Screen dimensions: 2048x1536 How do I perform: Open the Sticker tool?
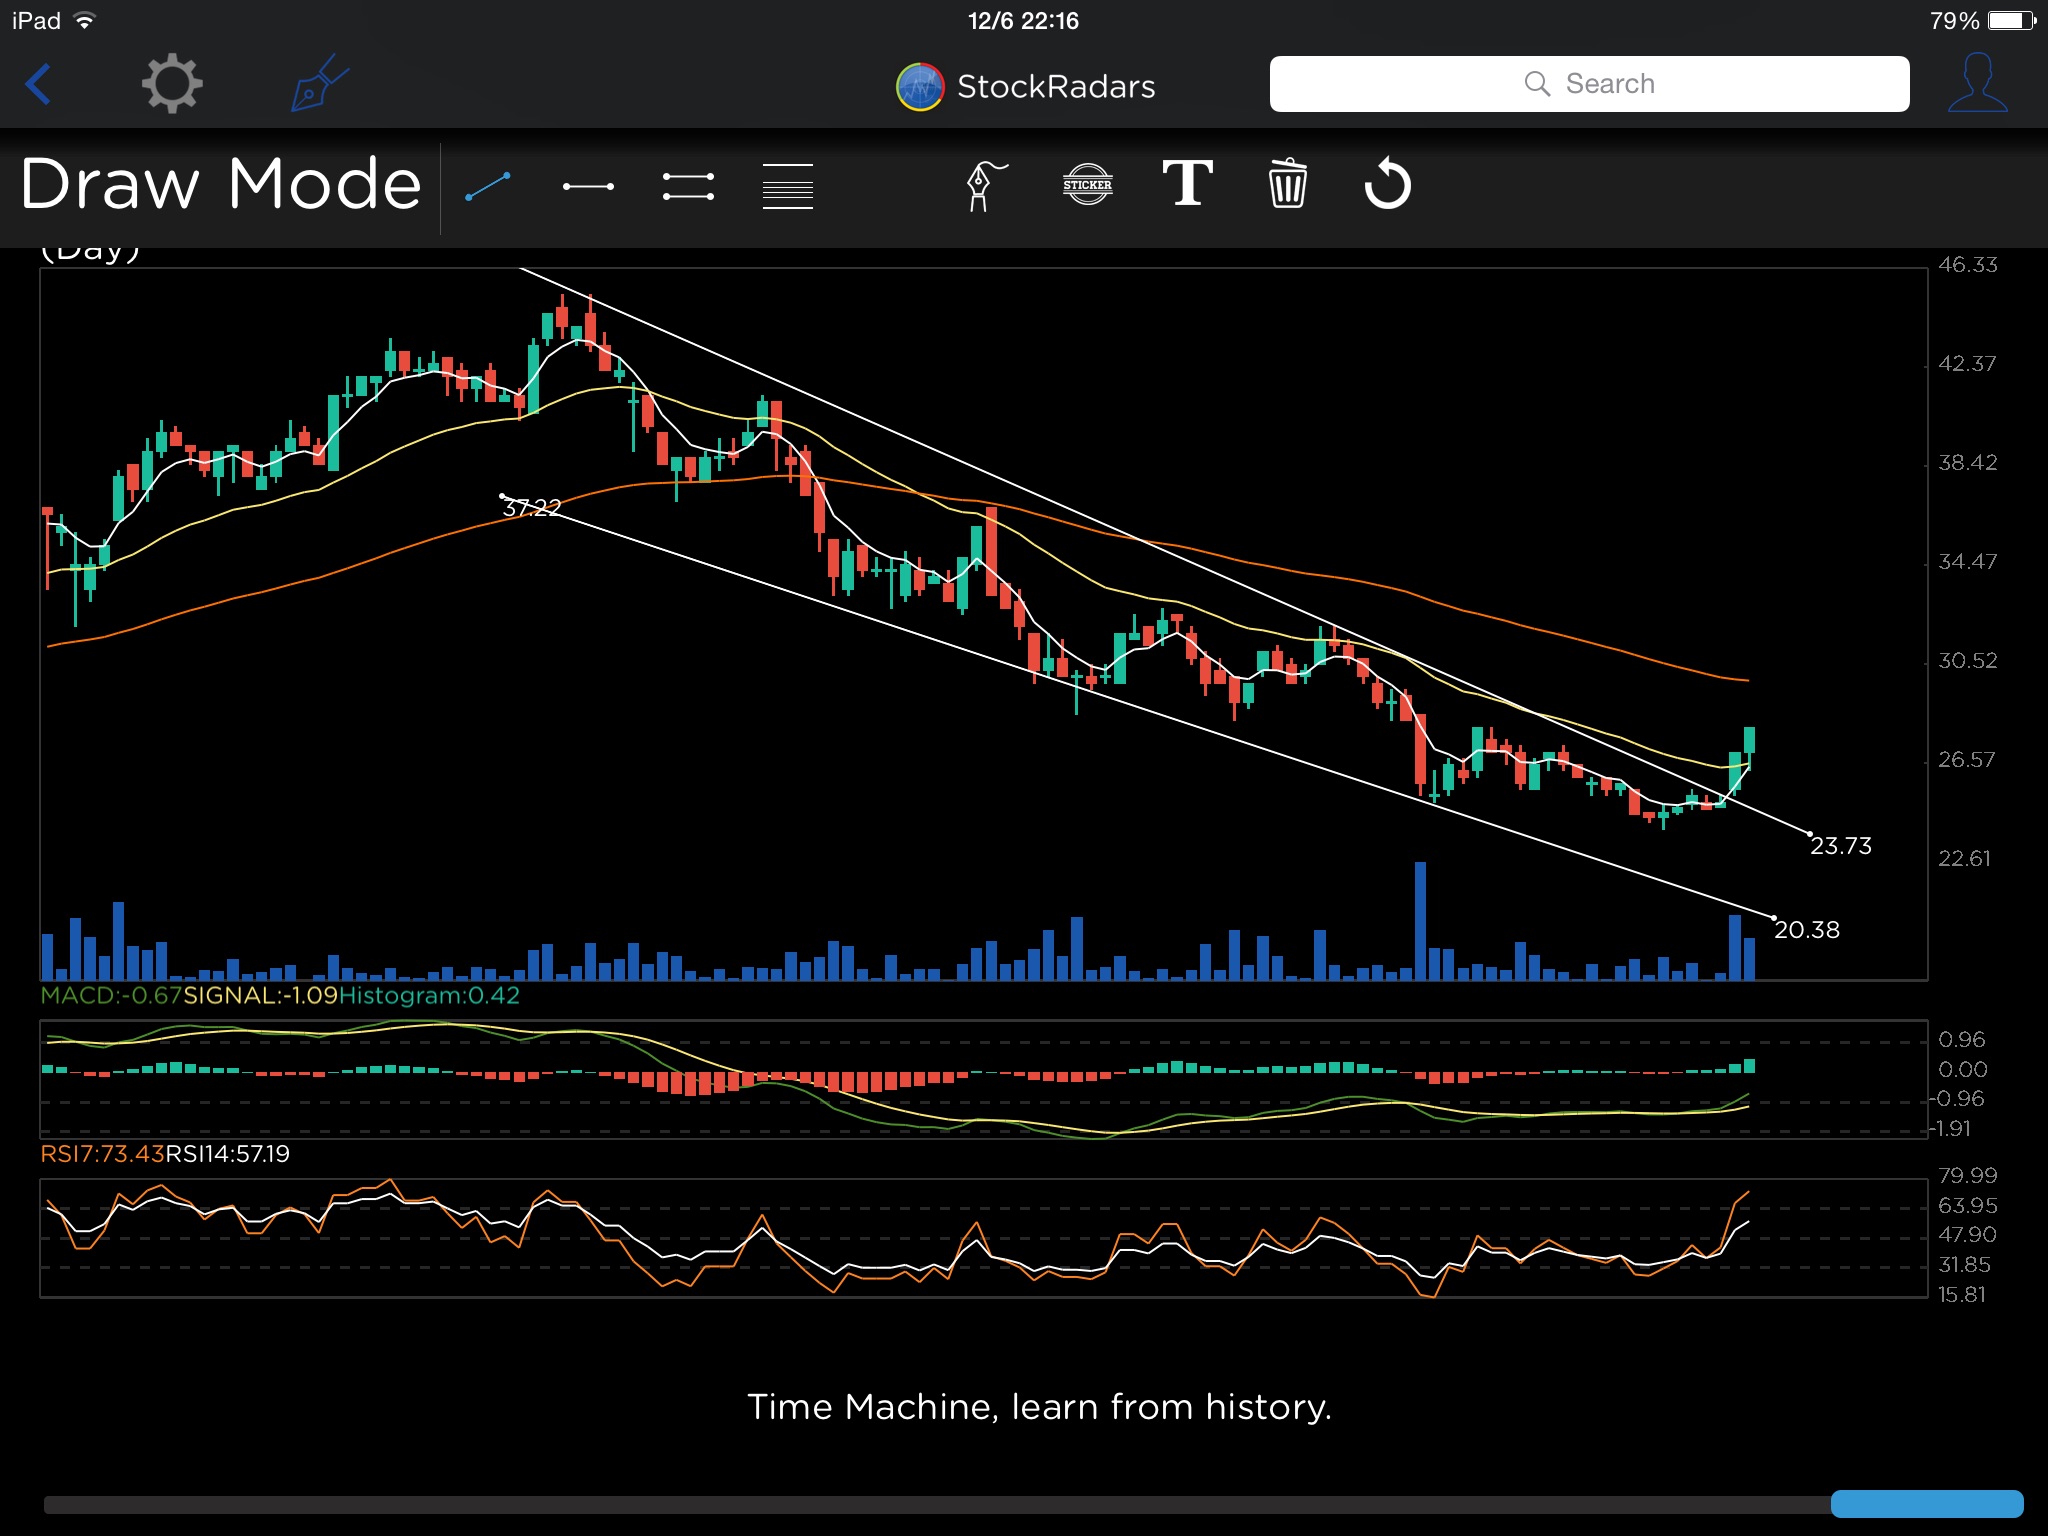pyautogui.click(x=1087, y=185)
